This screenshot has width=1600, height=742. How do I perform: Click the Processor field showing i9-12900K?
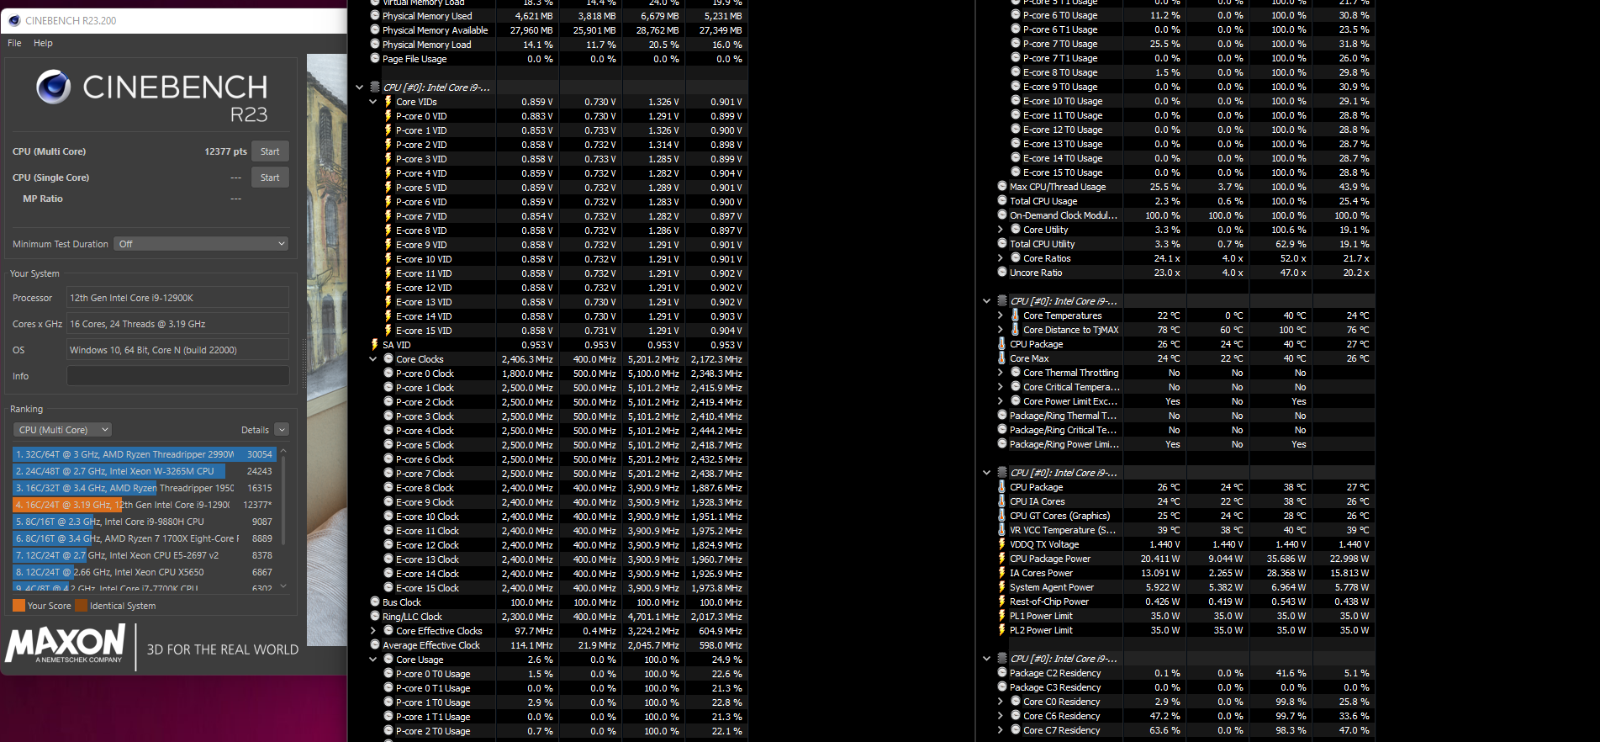178,298
